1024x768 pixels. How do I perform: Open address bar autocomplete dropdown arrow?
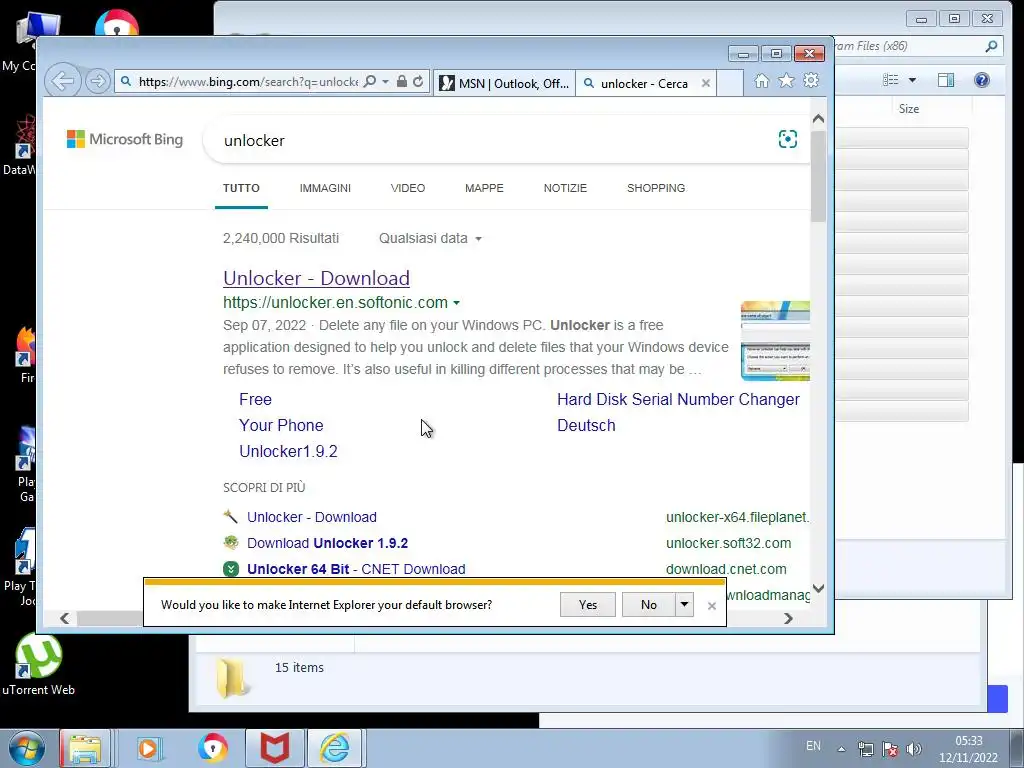point(385,82)
